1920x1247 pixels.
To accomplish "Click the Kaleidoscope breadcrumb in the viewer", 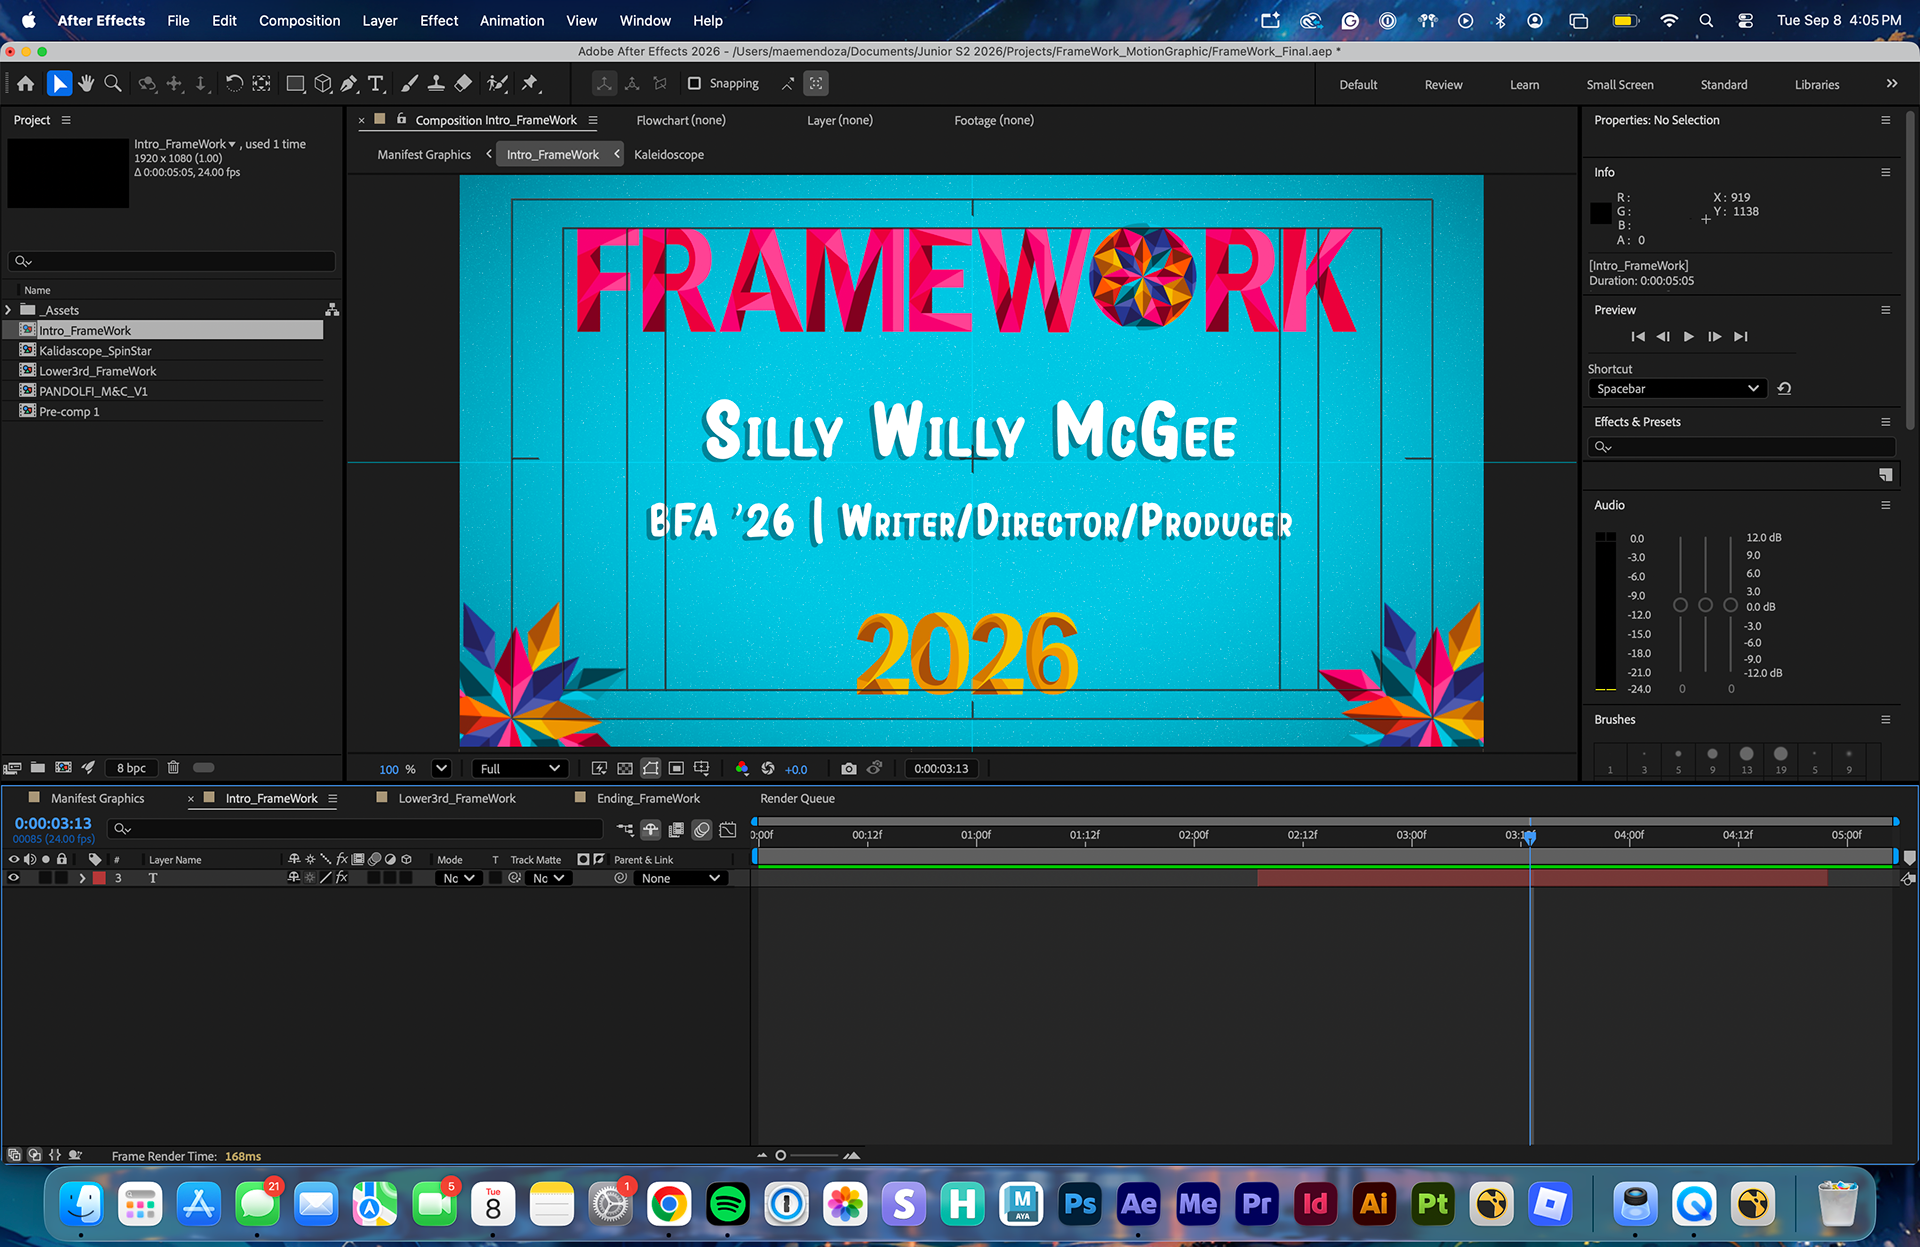I will pyautogui.click(x=668, y=154).
